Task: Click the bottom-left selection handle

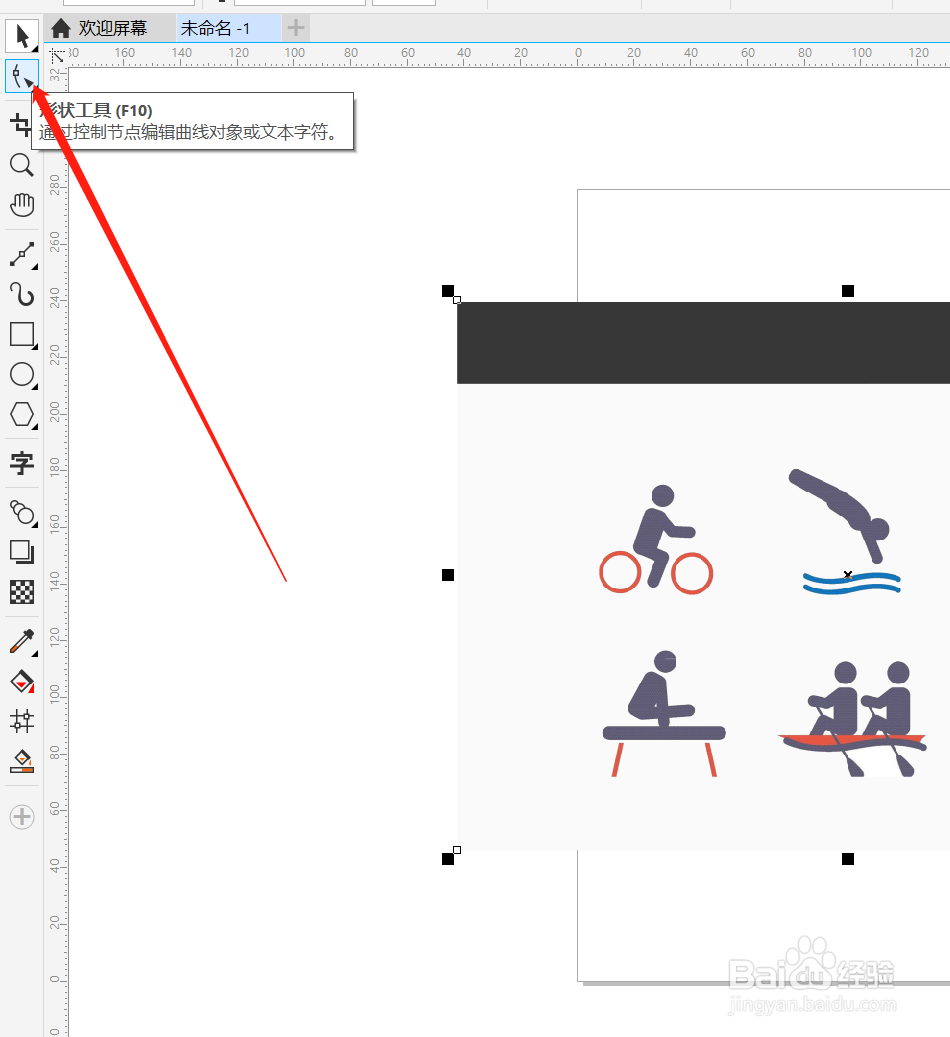Action: click(448, 859)
